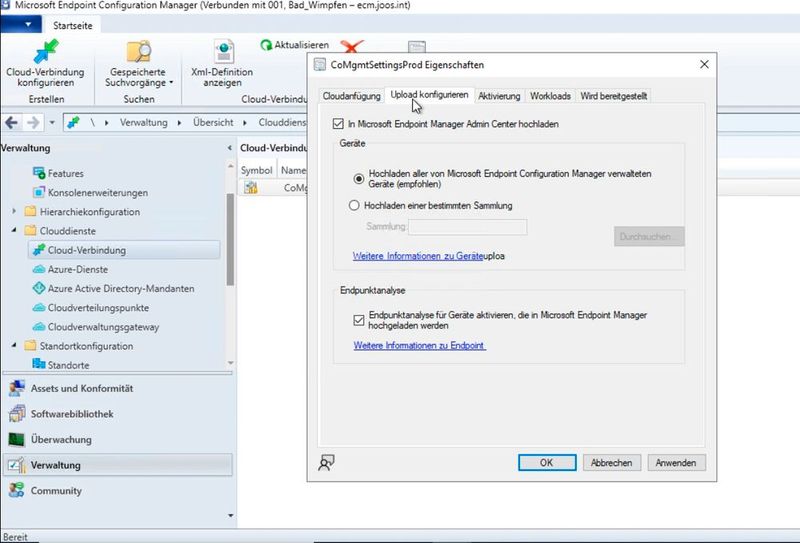Click the Sammlung input field

pos(468,227)
